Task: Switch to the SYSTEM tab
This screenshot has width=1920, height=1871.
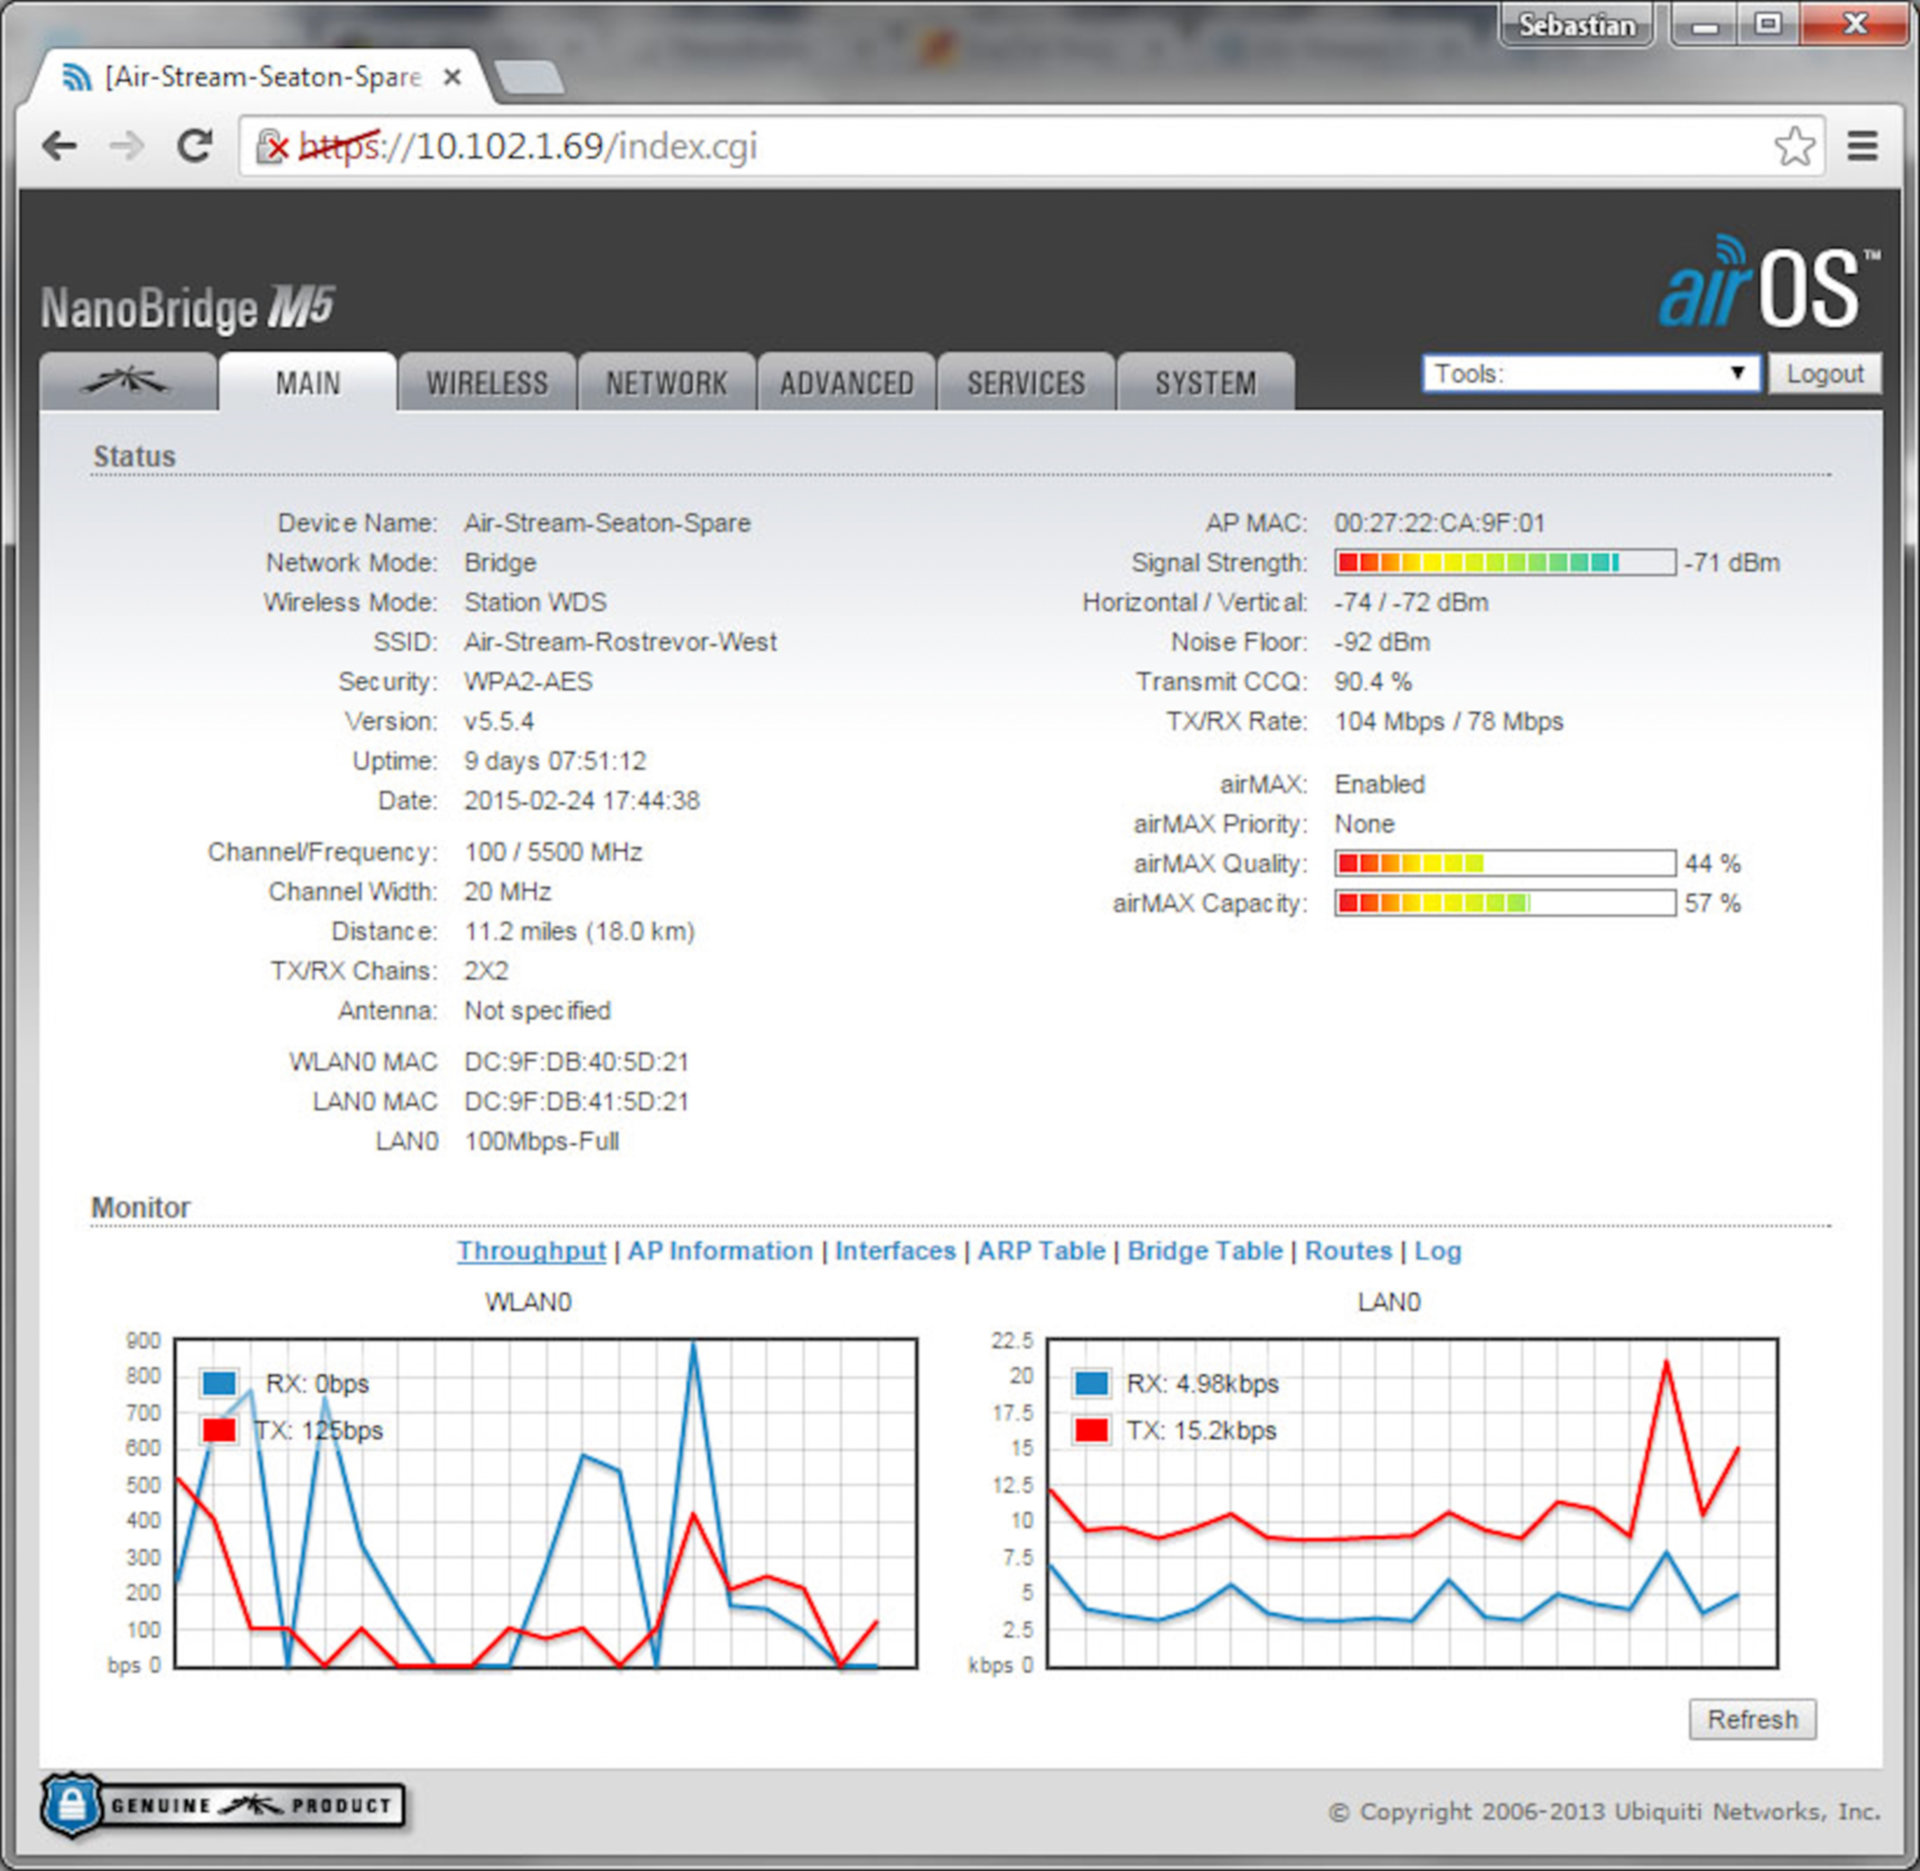Action: pos(1205,382)
